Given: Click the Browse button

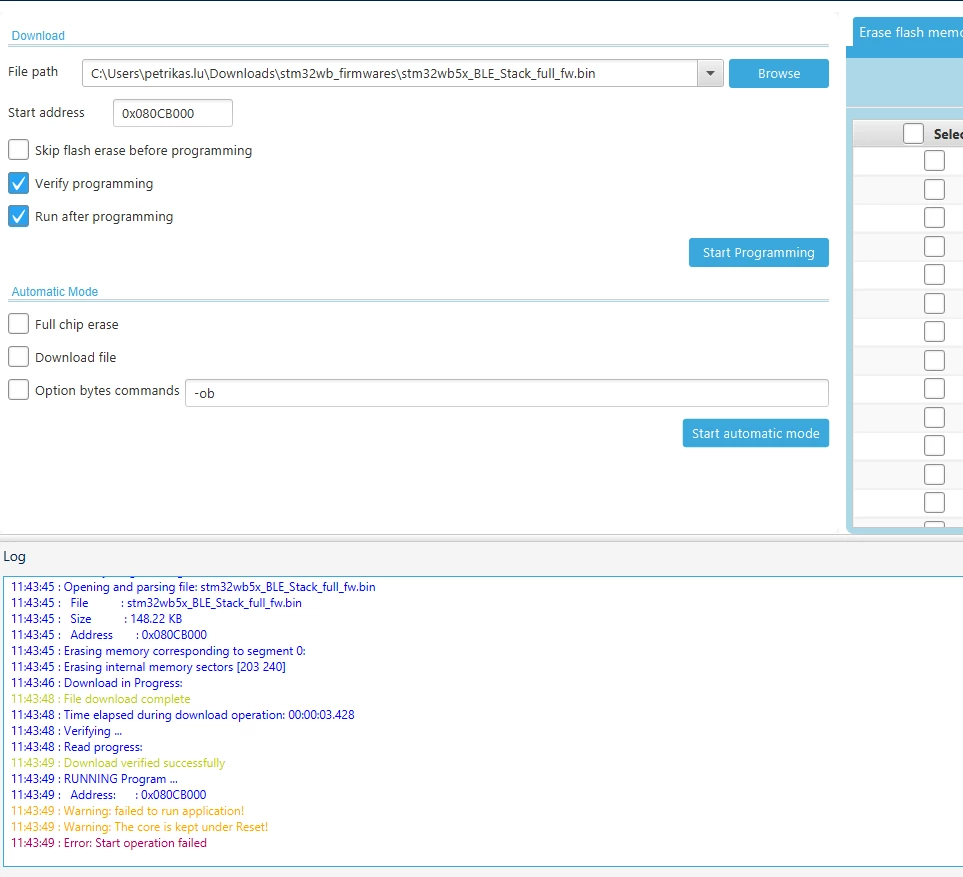Looking at the screenshot, I should tap(778, 74).
